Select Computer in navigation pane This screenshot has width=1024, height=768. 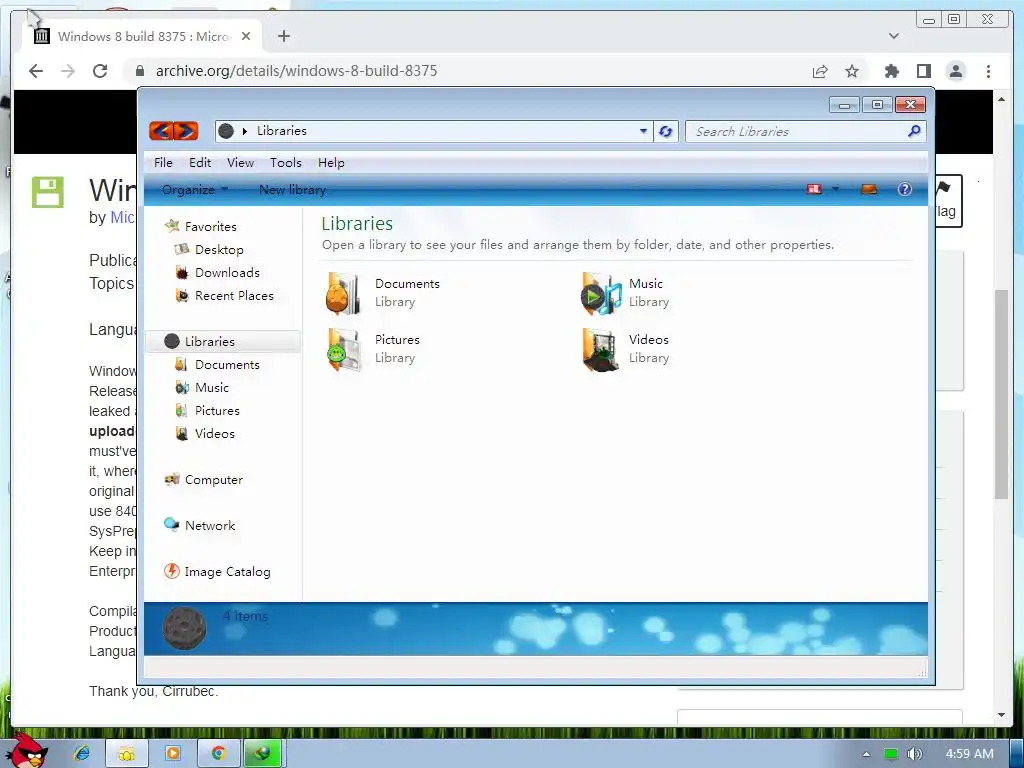(x=204, y=479)
